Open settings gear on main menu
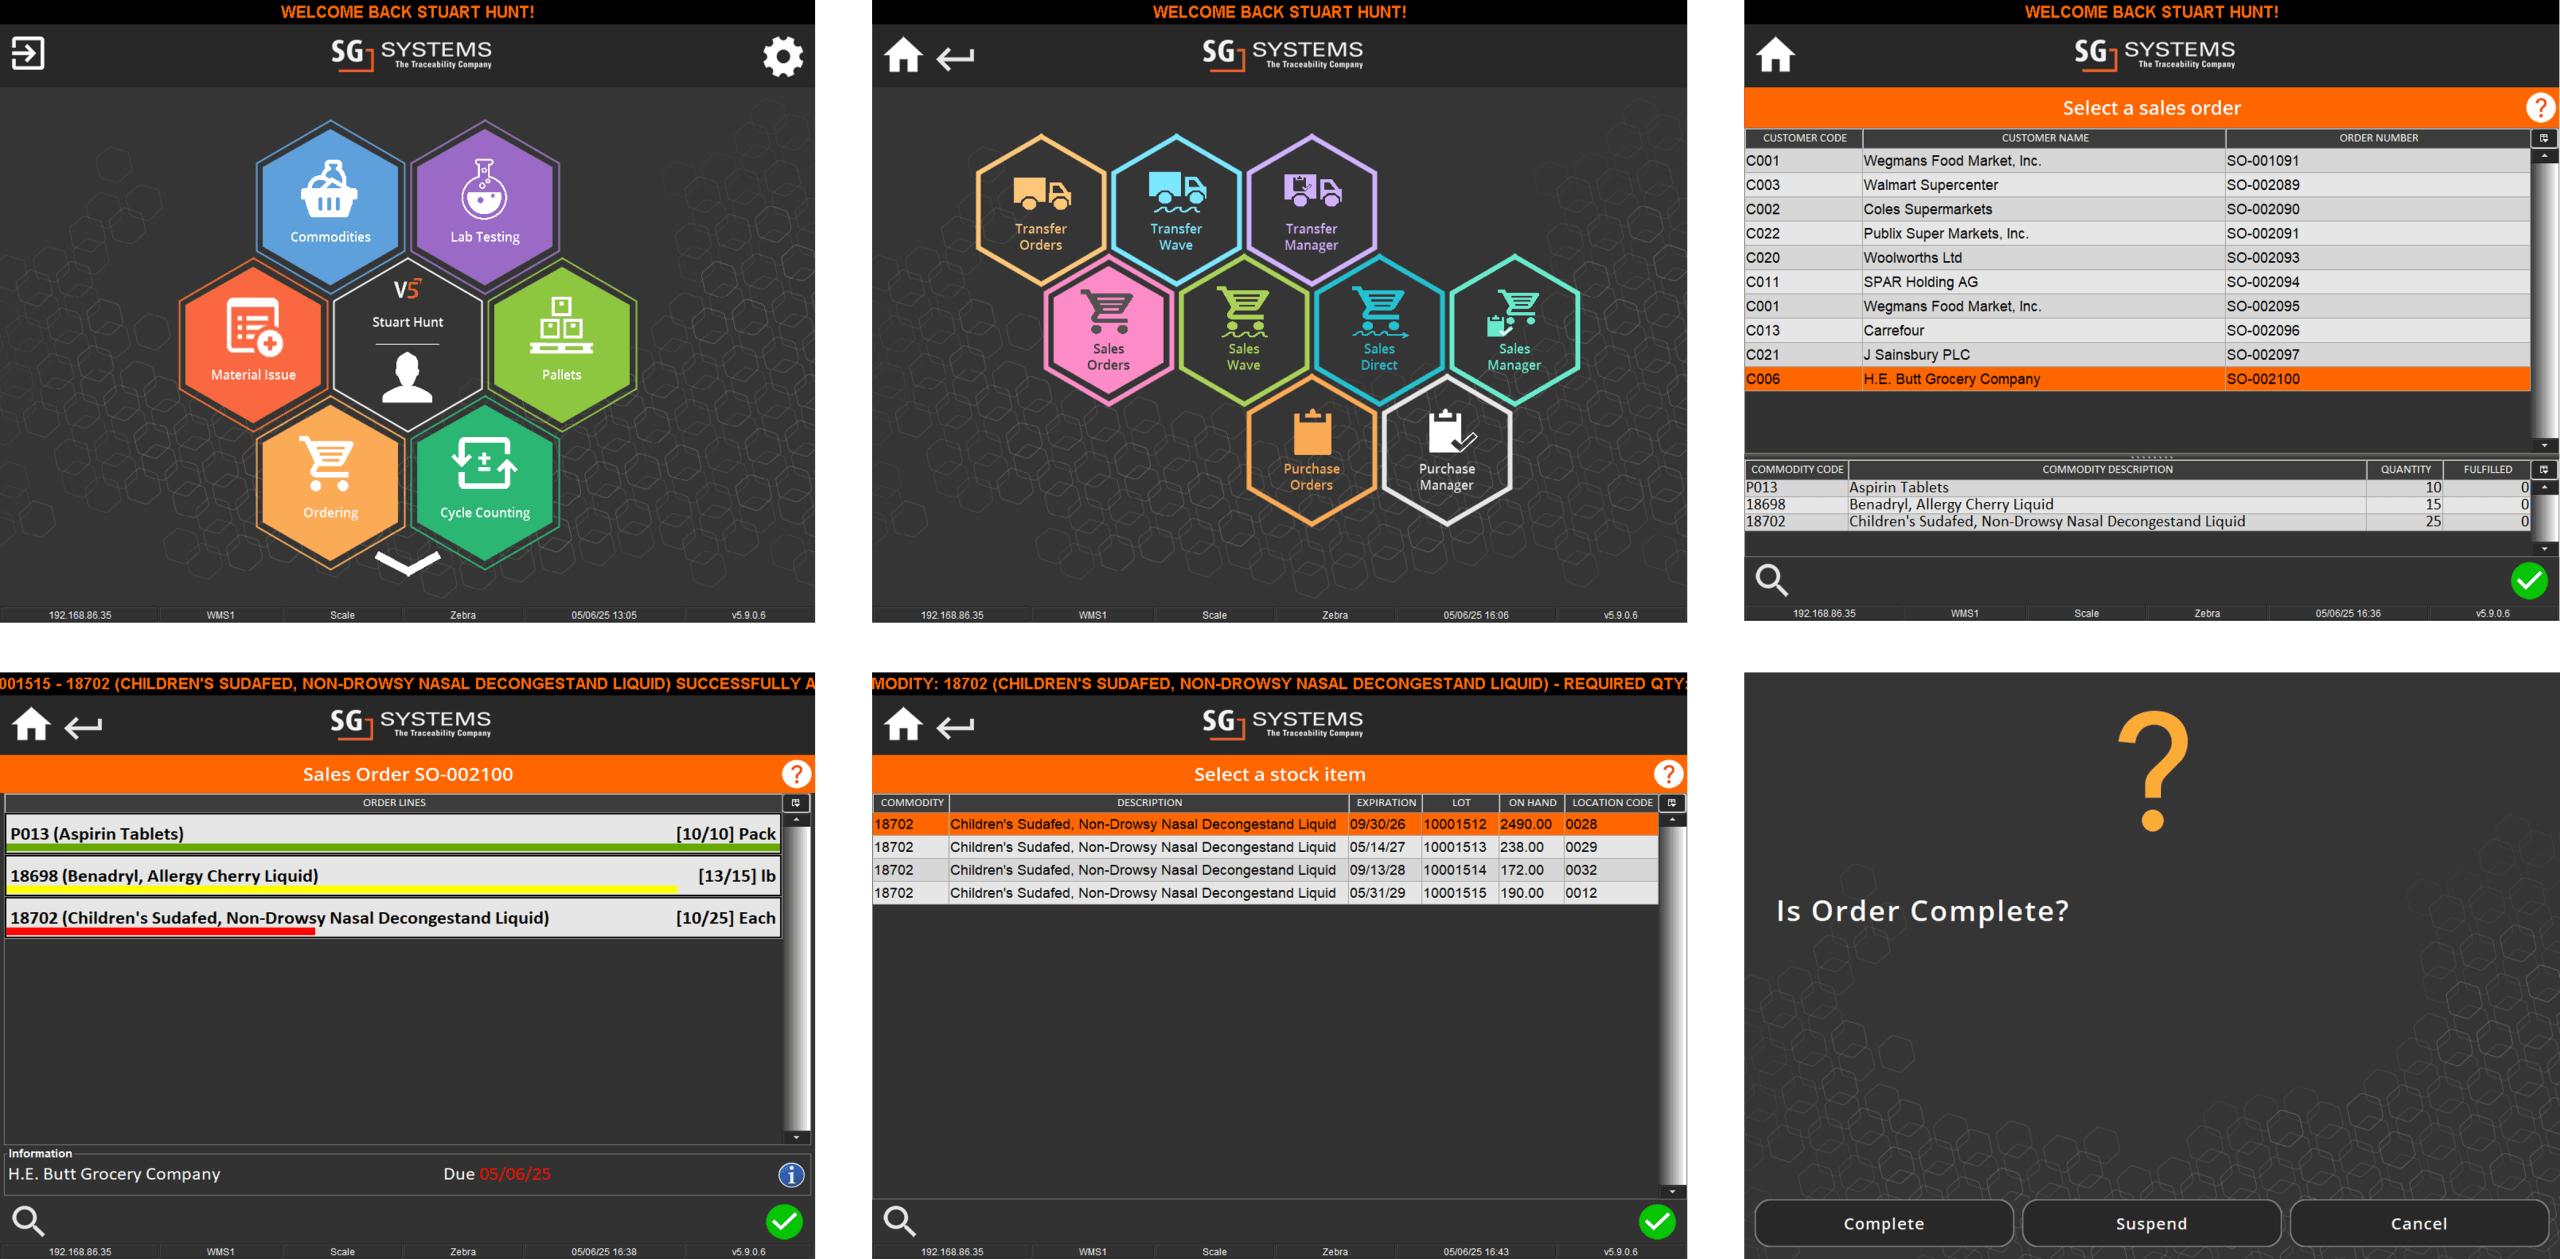 pos(783,56)
